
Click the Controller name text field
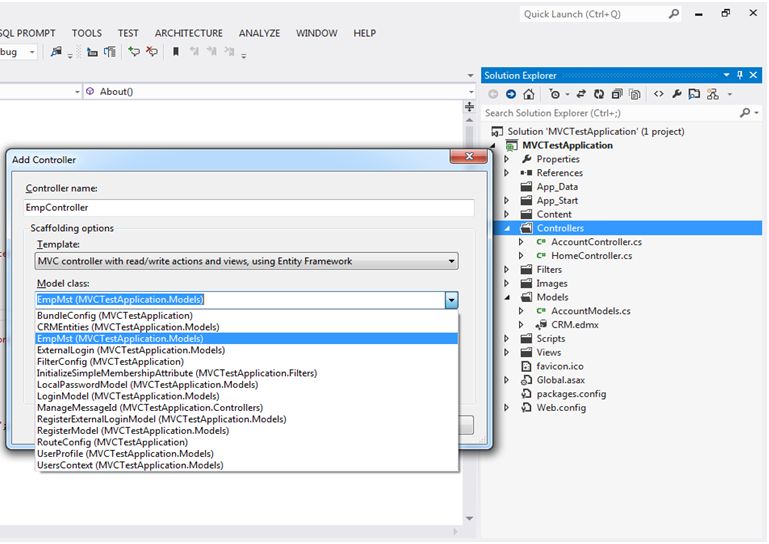tap(248, 208)
